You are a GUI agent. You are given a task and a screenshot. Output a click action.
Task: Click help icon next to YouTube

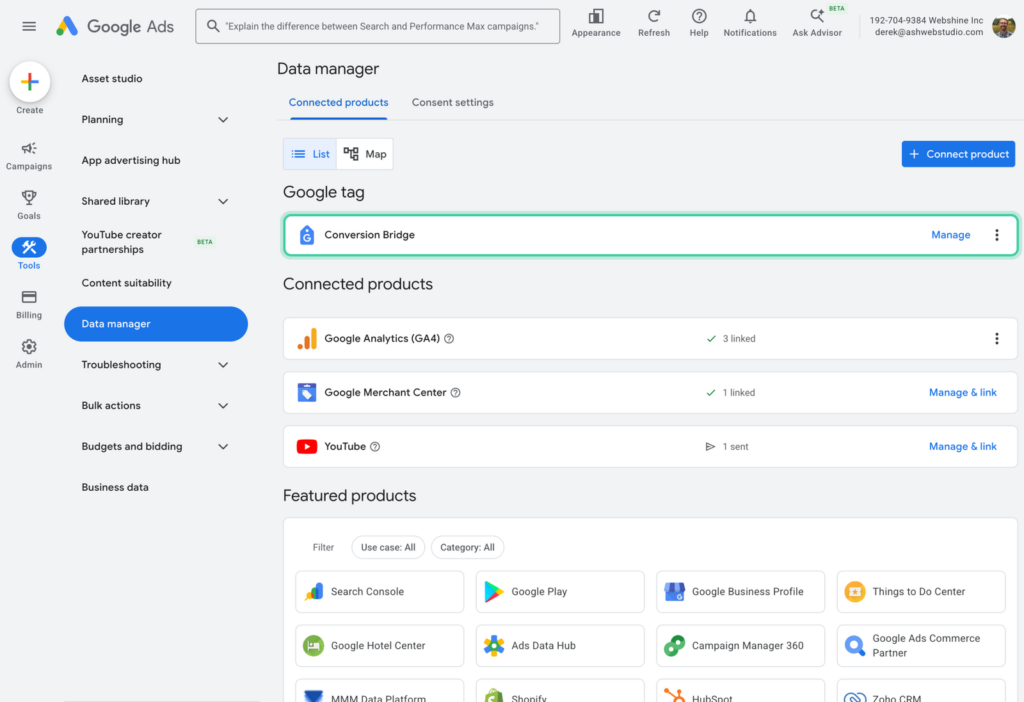[x=375, y=447]
